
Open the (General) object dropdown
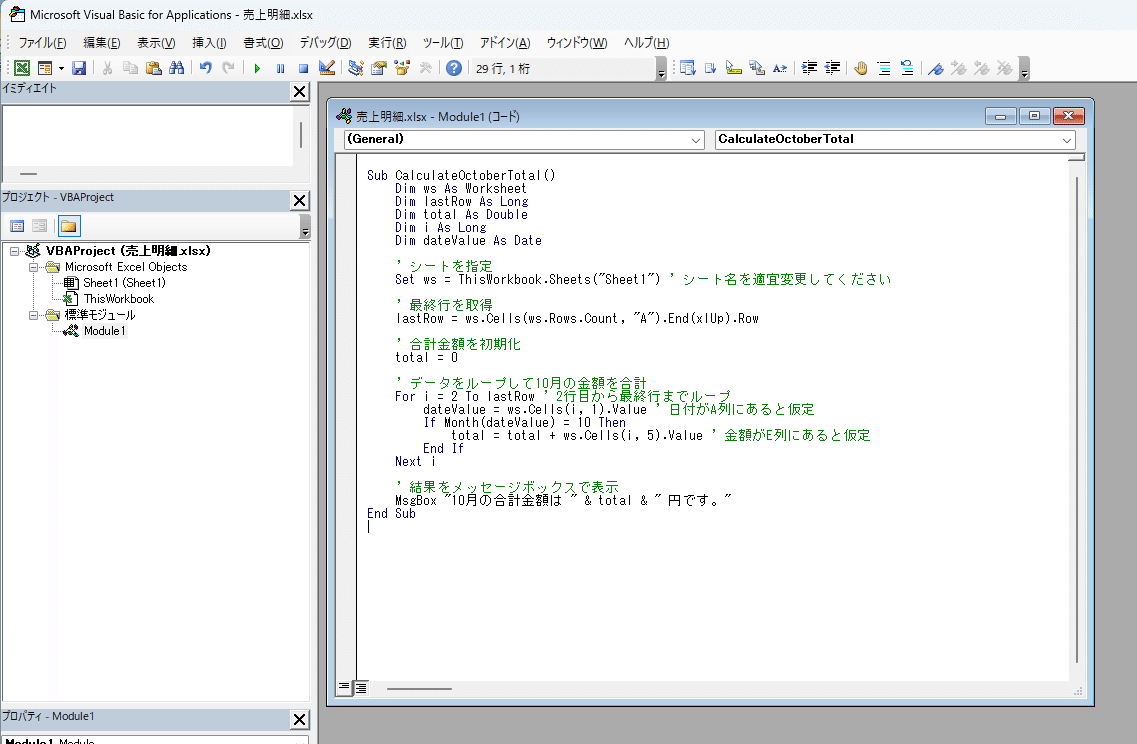tap(696, 141)
